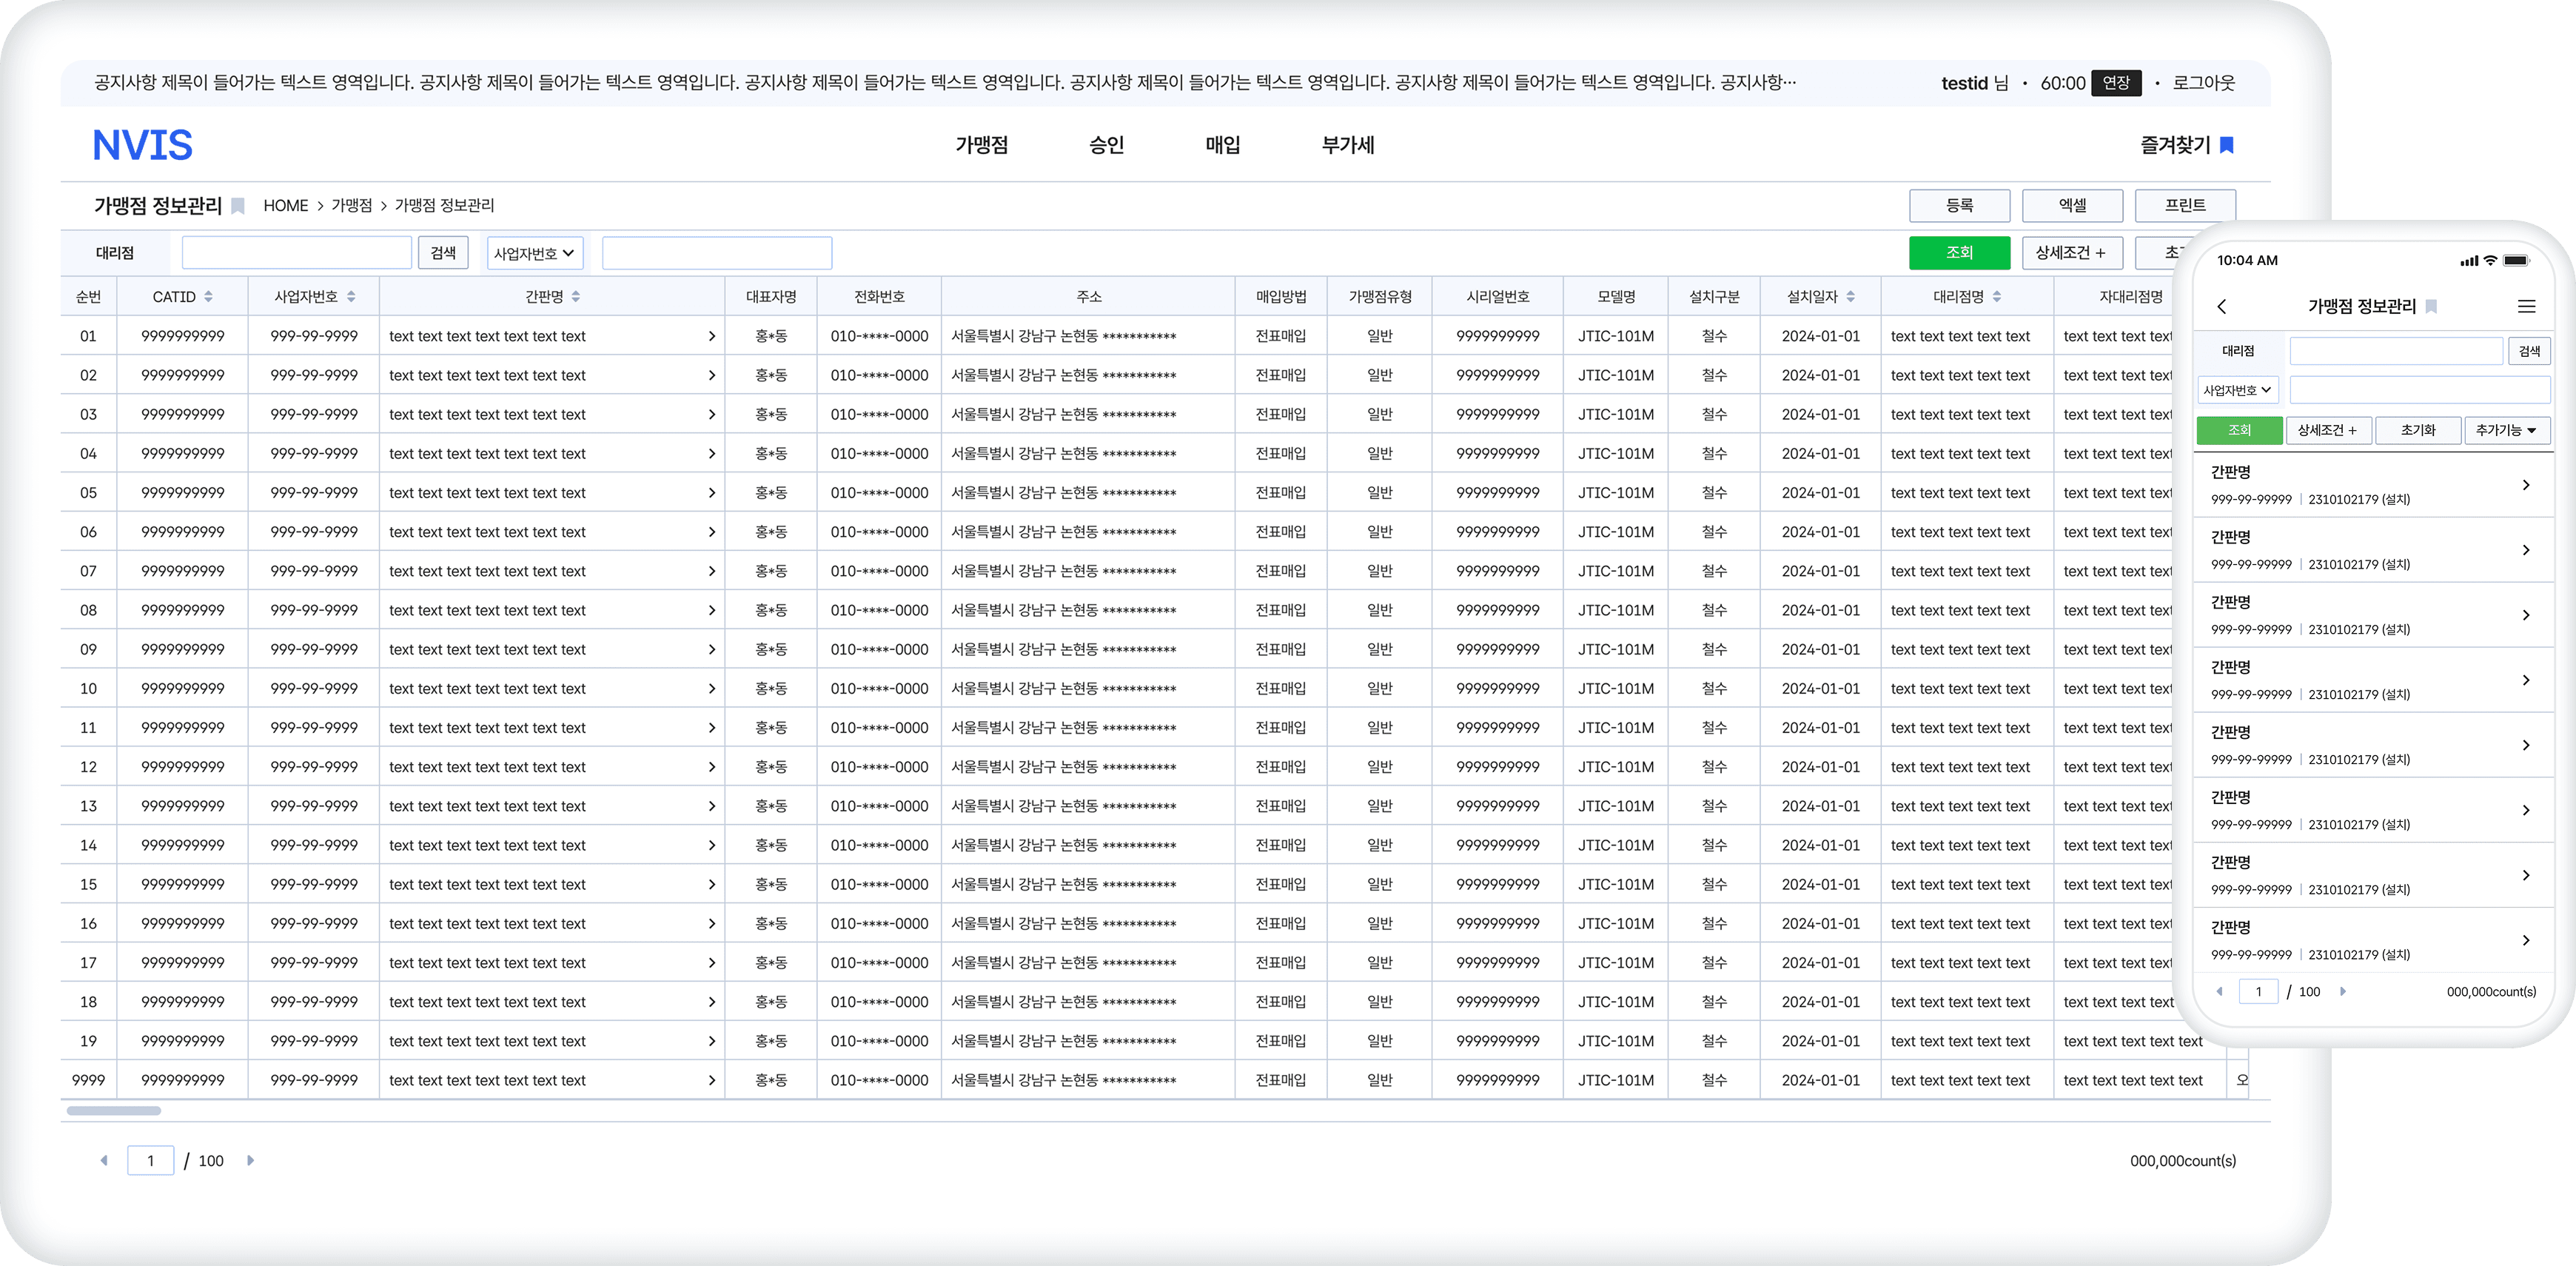Open the 매입 top menu
2576x1266 pixels.
(x=1222, y=146)
